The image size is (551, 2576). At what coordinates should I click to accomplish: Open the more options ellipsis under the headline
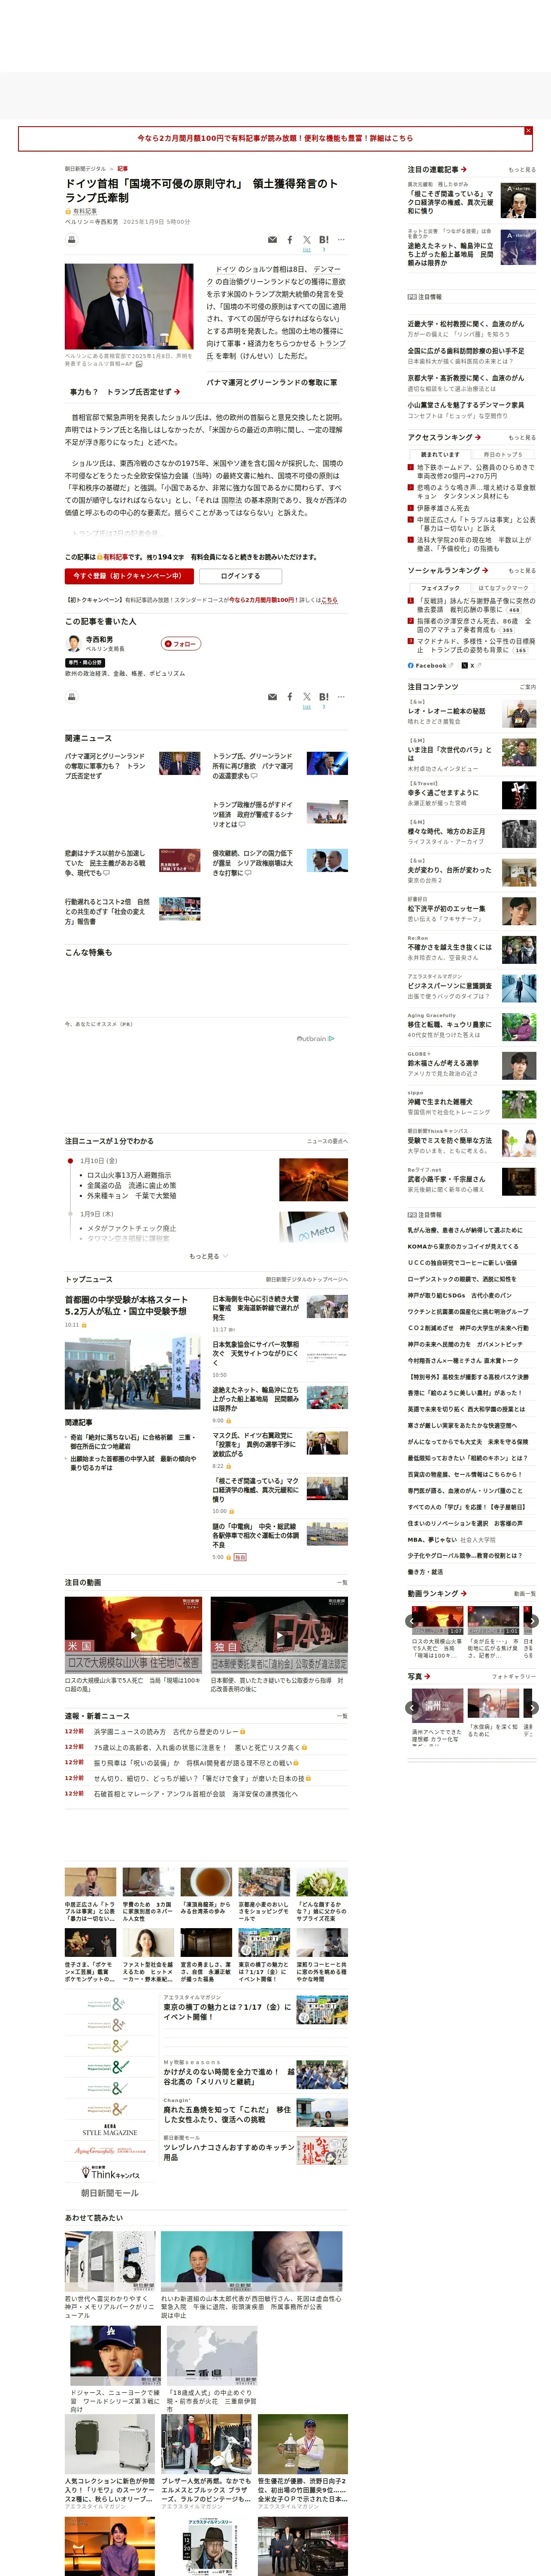[x=341, y=240]
